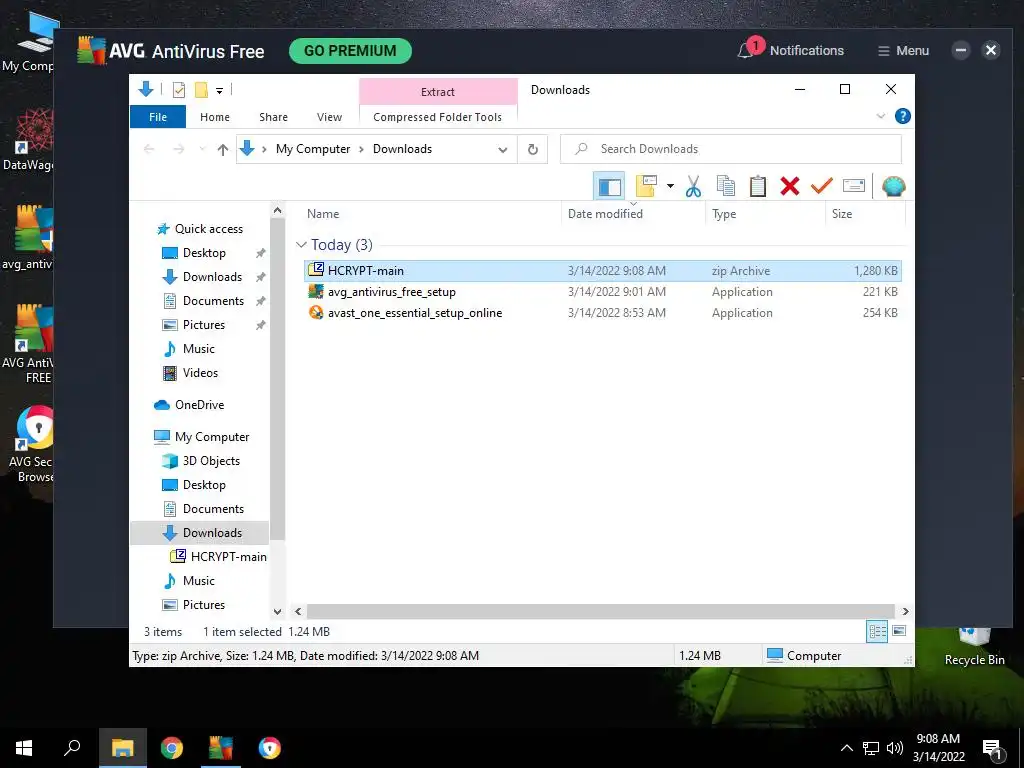Open pinned Desktop under Quick access
Image resolution: width=1024 pixels, height=768 pixels.
pos(204,253)
